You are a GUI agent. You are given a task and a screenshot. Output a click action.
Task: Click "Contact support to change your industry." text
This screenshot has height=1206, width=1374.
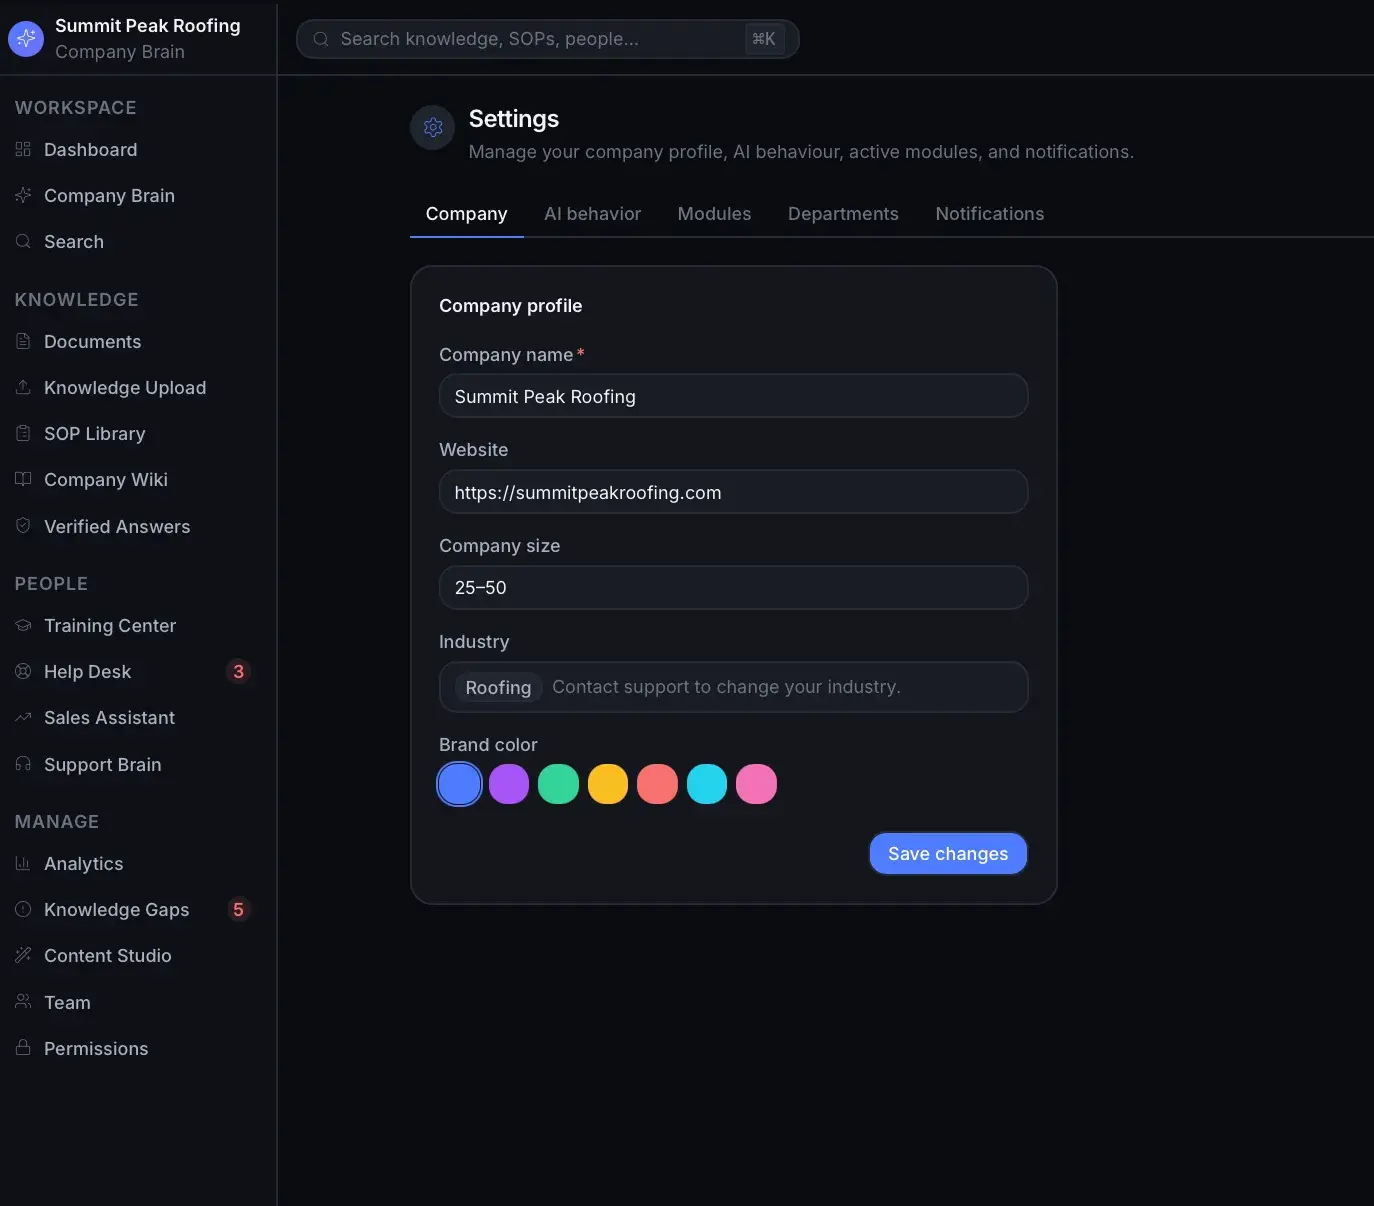tap(726, 687)
